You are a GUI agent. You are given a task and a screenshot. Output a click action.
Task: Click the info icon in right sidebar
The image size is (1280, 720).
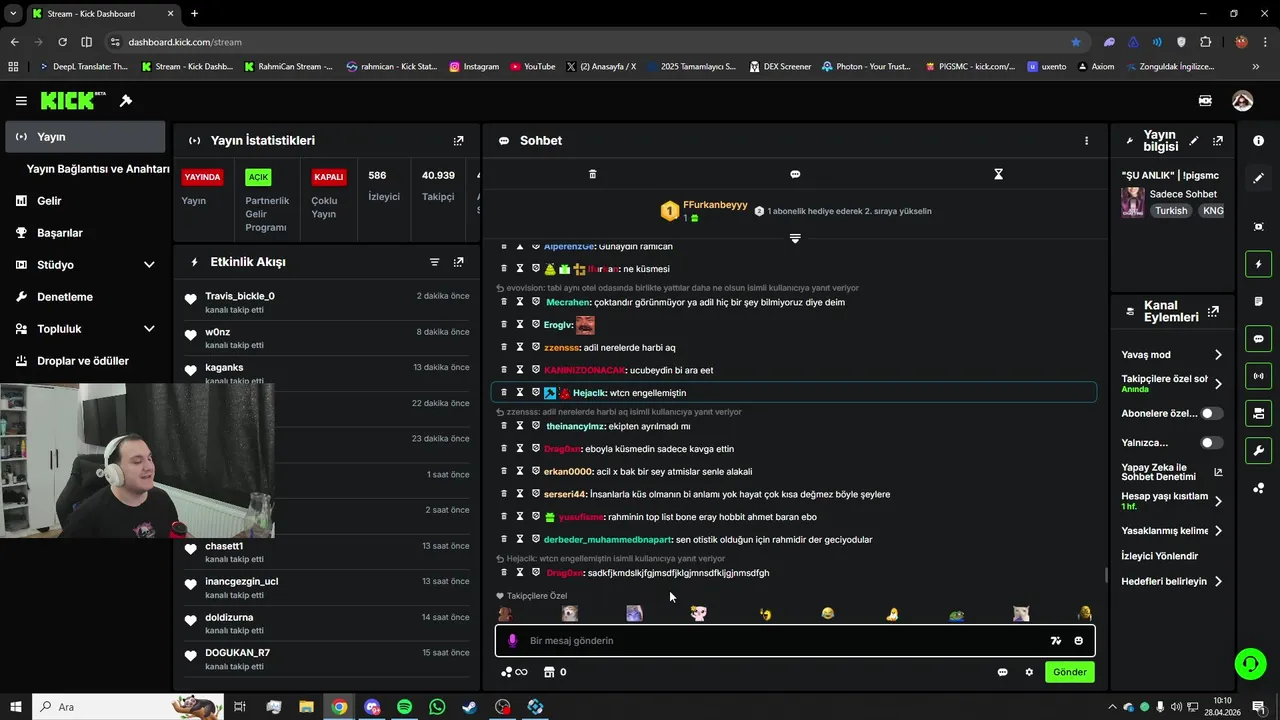1258,141
